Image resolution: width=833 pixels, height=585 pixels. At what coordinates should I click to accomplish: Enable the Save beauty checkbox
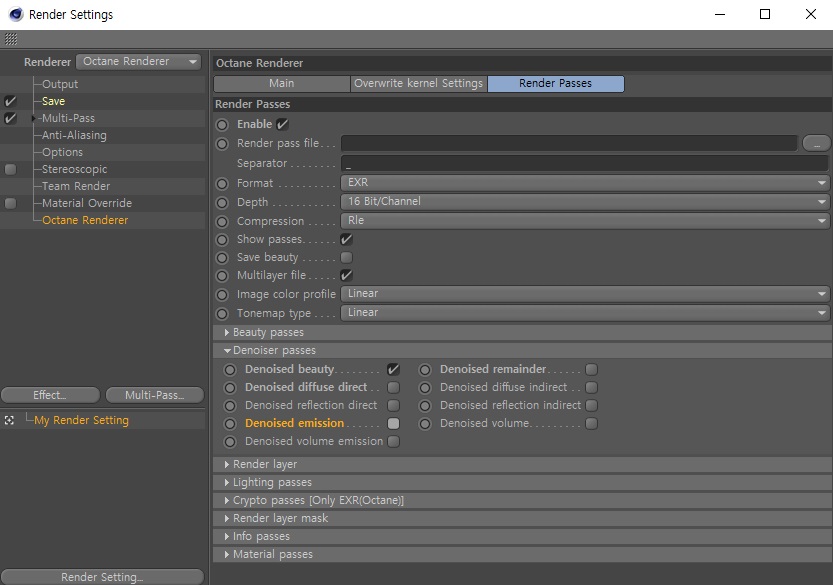coord(346,258)
